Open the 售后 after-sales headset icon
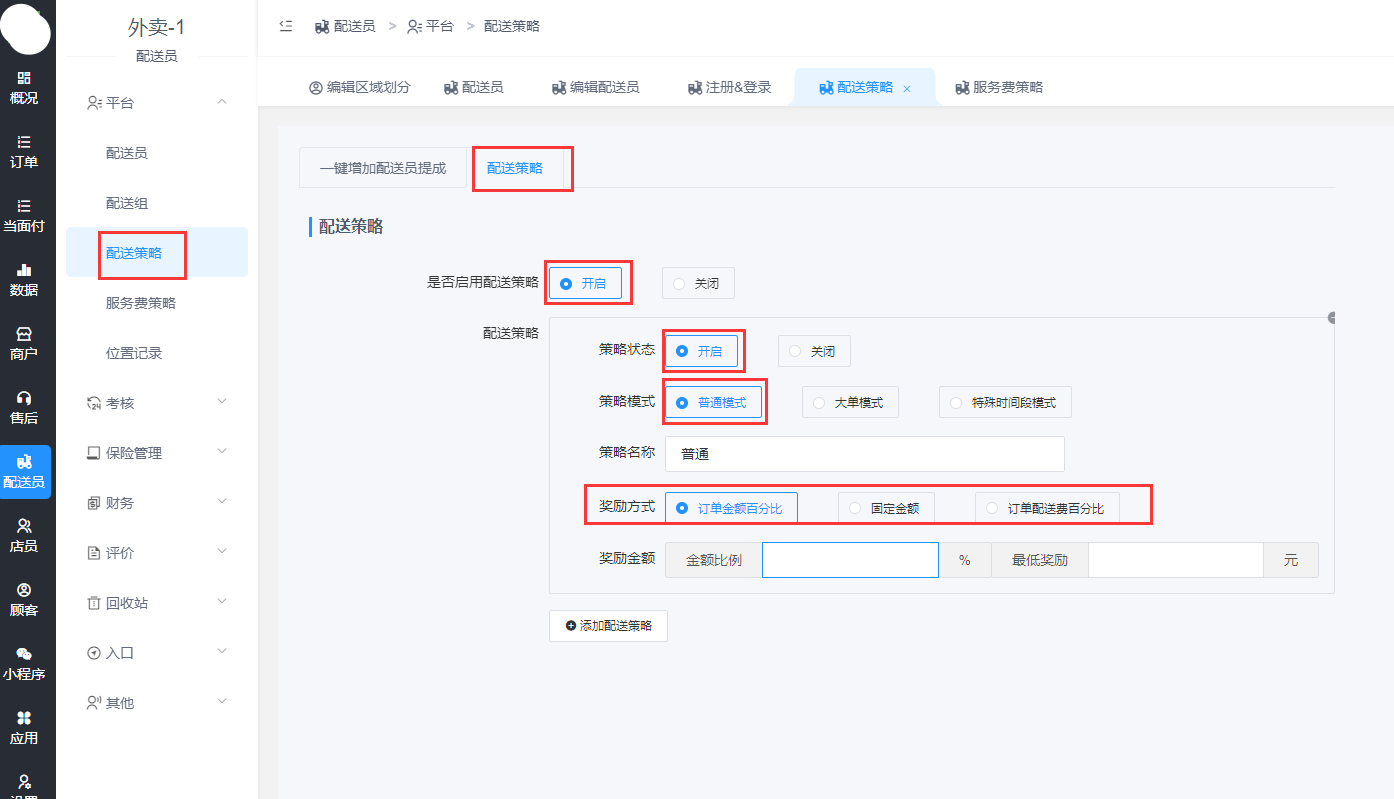 coord(24,398)
